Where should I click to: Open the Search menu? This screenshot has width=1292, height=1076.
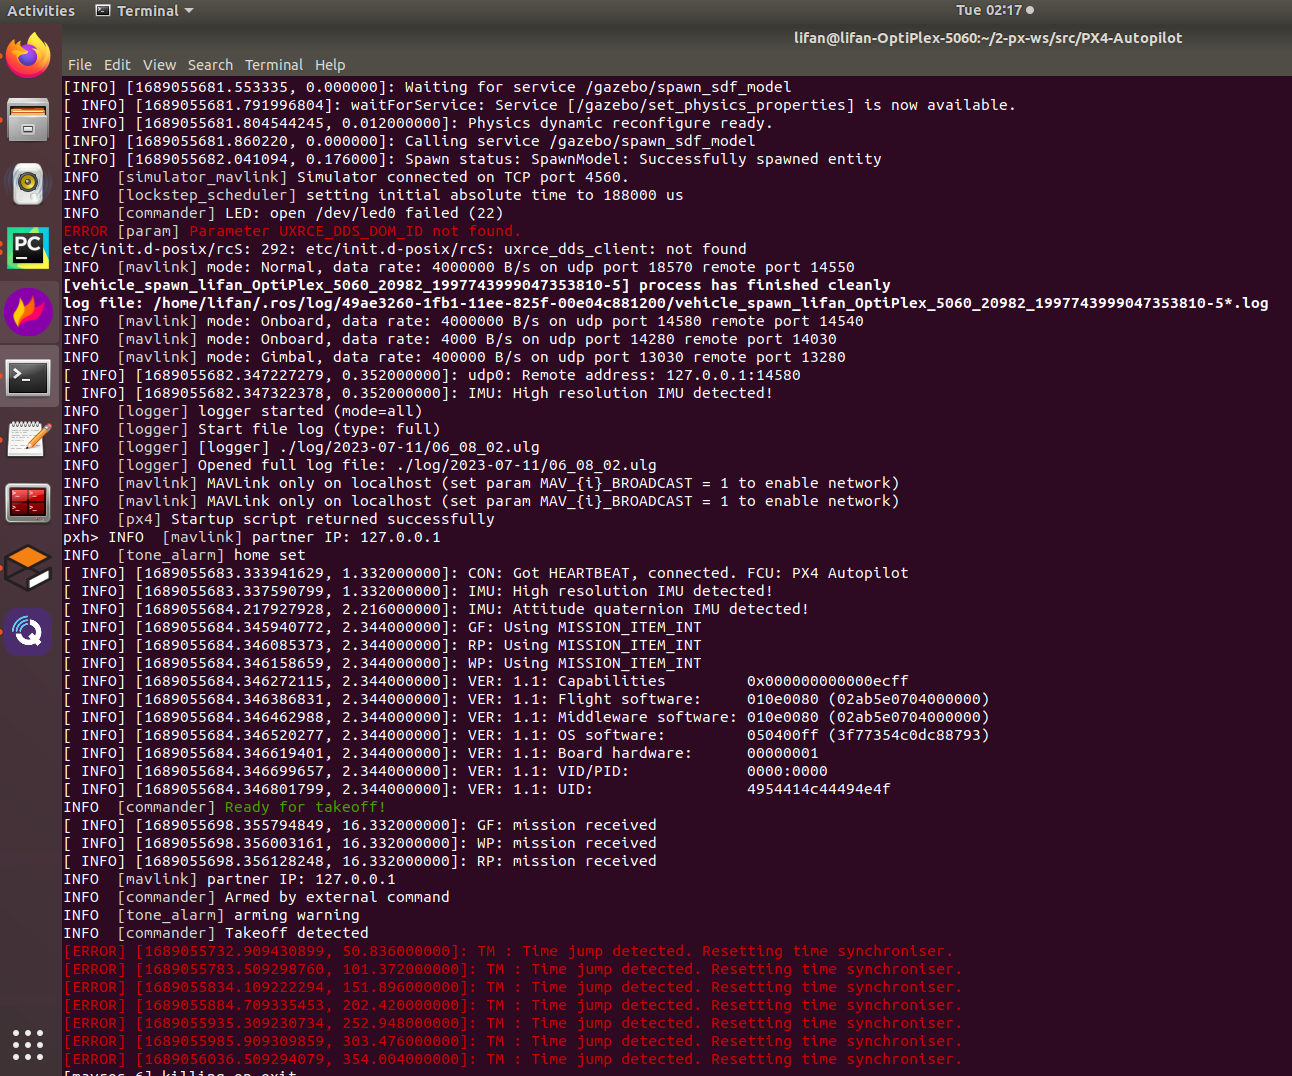point(210,64)
